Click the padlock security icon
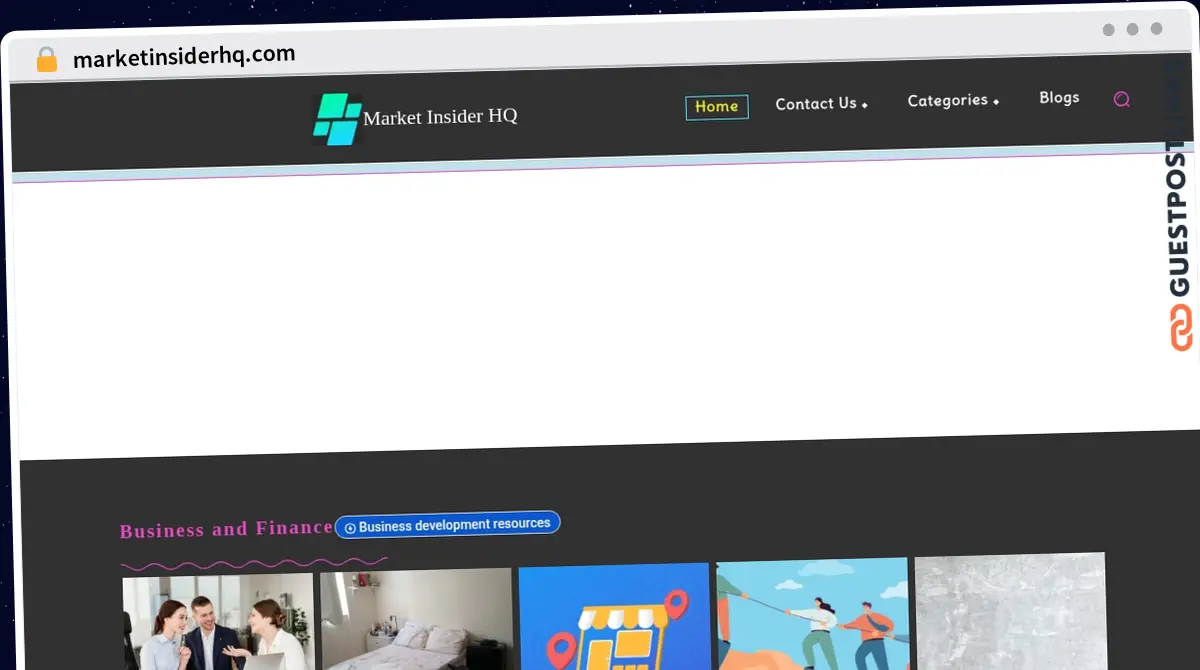Viewport: 1200px width, 670px height. click(46, 60)
